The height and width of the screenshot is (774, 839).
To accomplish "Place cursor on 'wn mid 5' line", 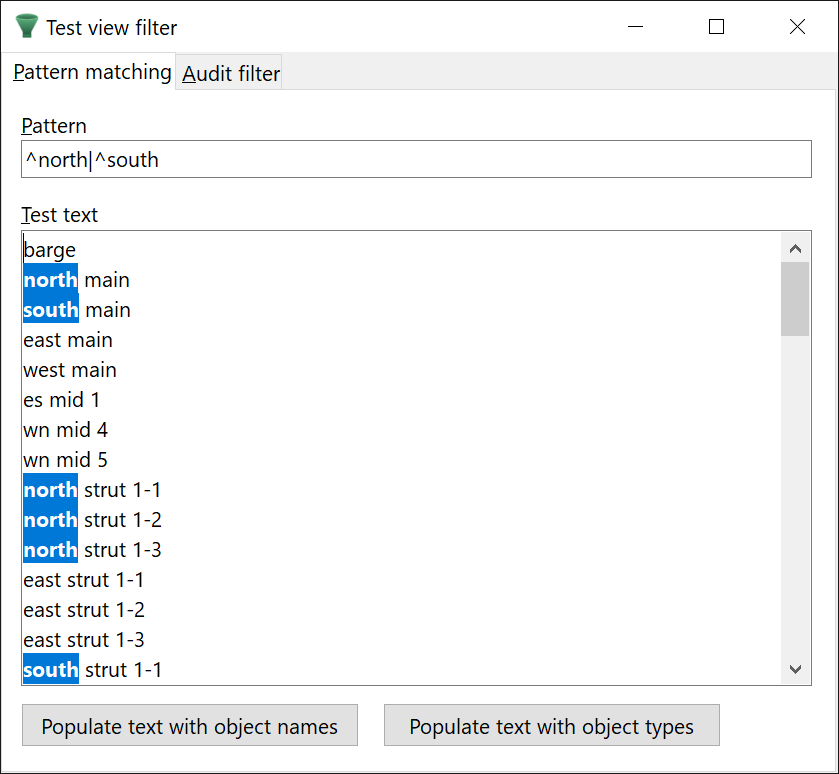I will [x=66, y=460].
